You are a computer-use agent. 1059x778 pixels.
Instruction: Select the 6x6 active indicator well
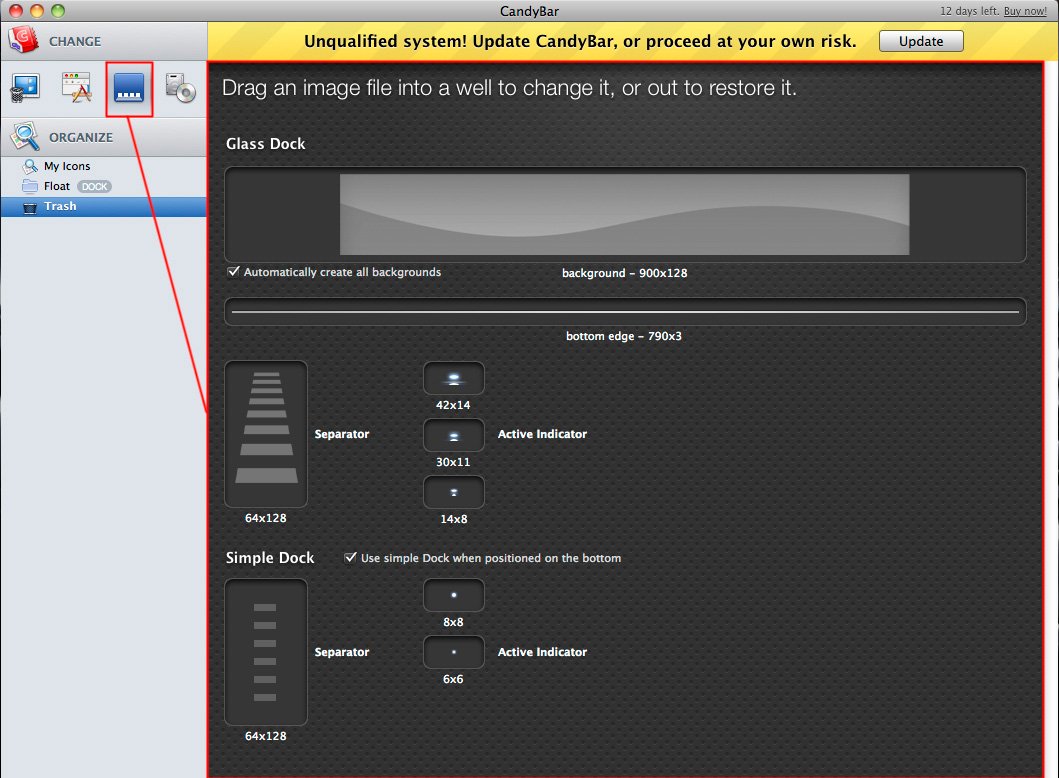pos(454,652)
